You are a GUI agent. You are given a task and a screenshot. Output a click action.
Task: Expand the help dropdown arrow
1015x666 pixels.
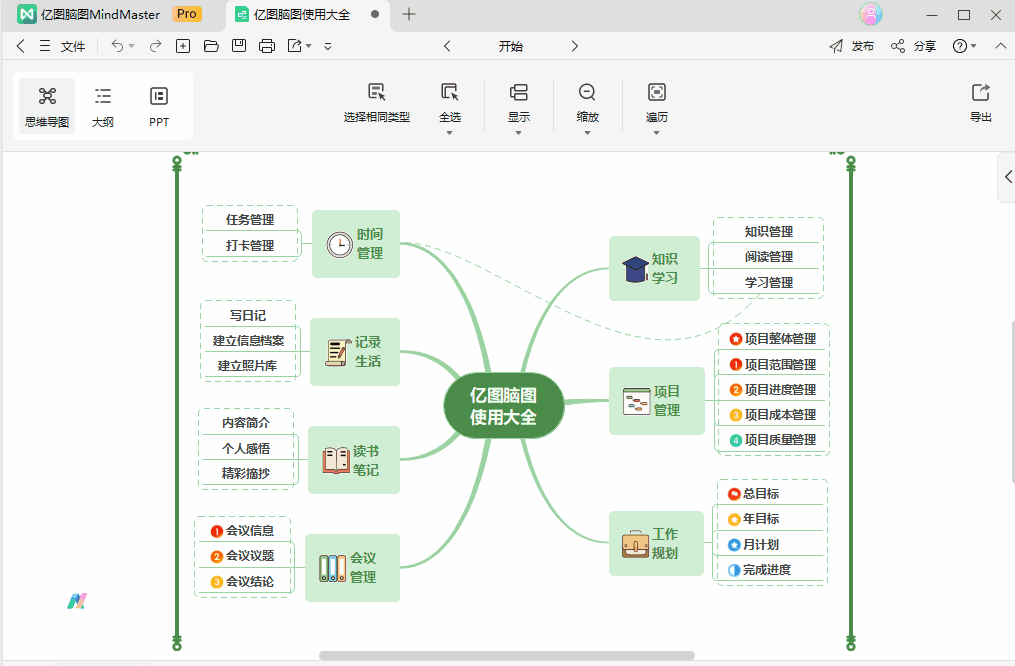tap(974, 46)
